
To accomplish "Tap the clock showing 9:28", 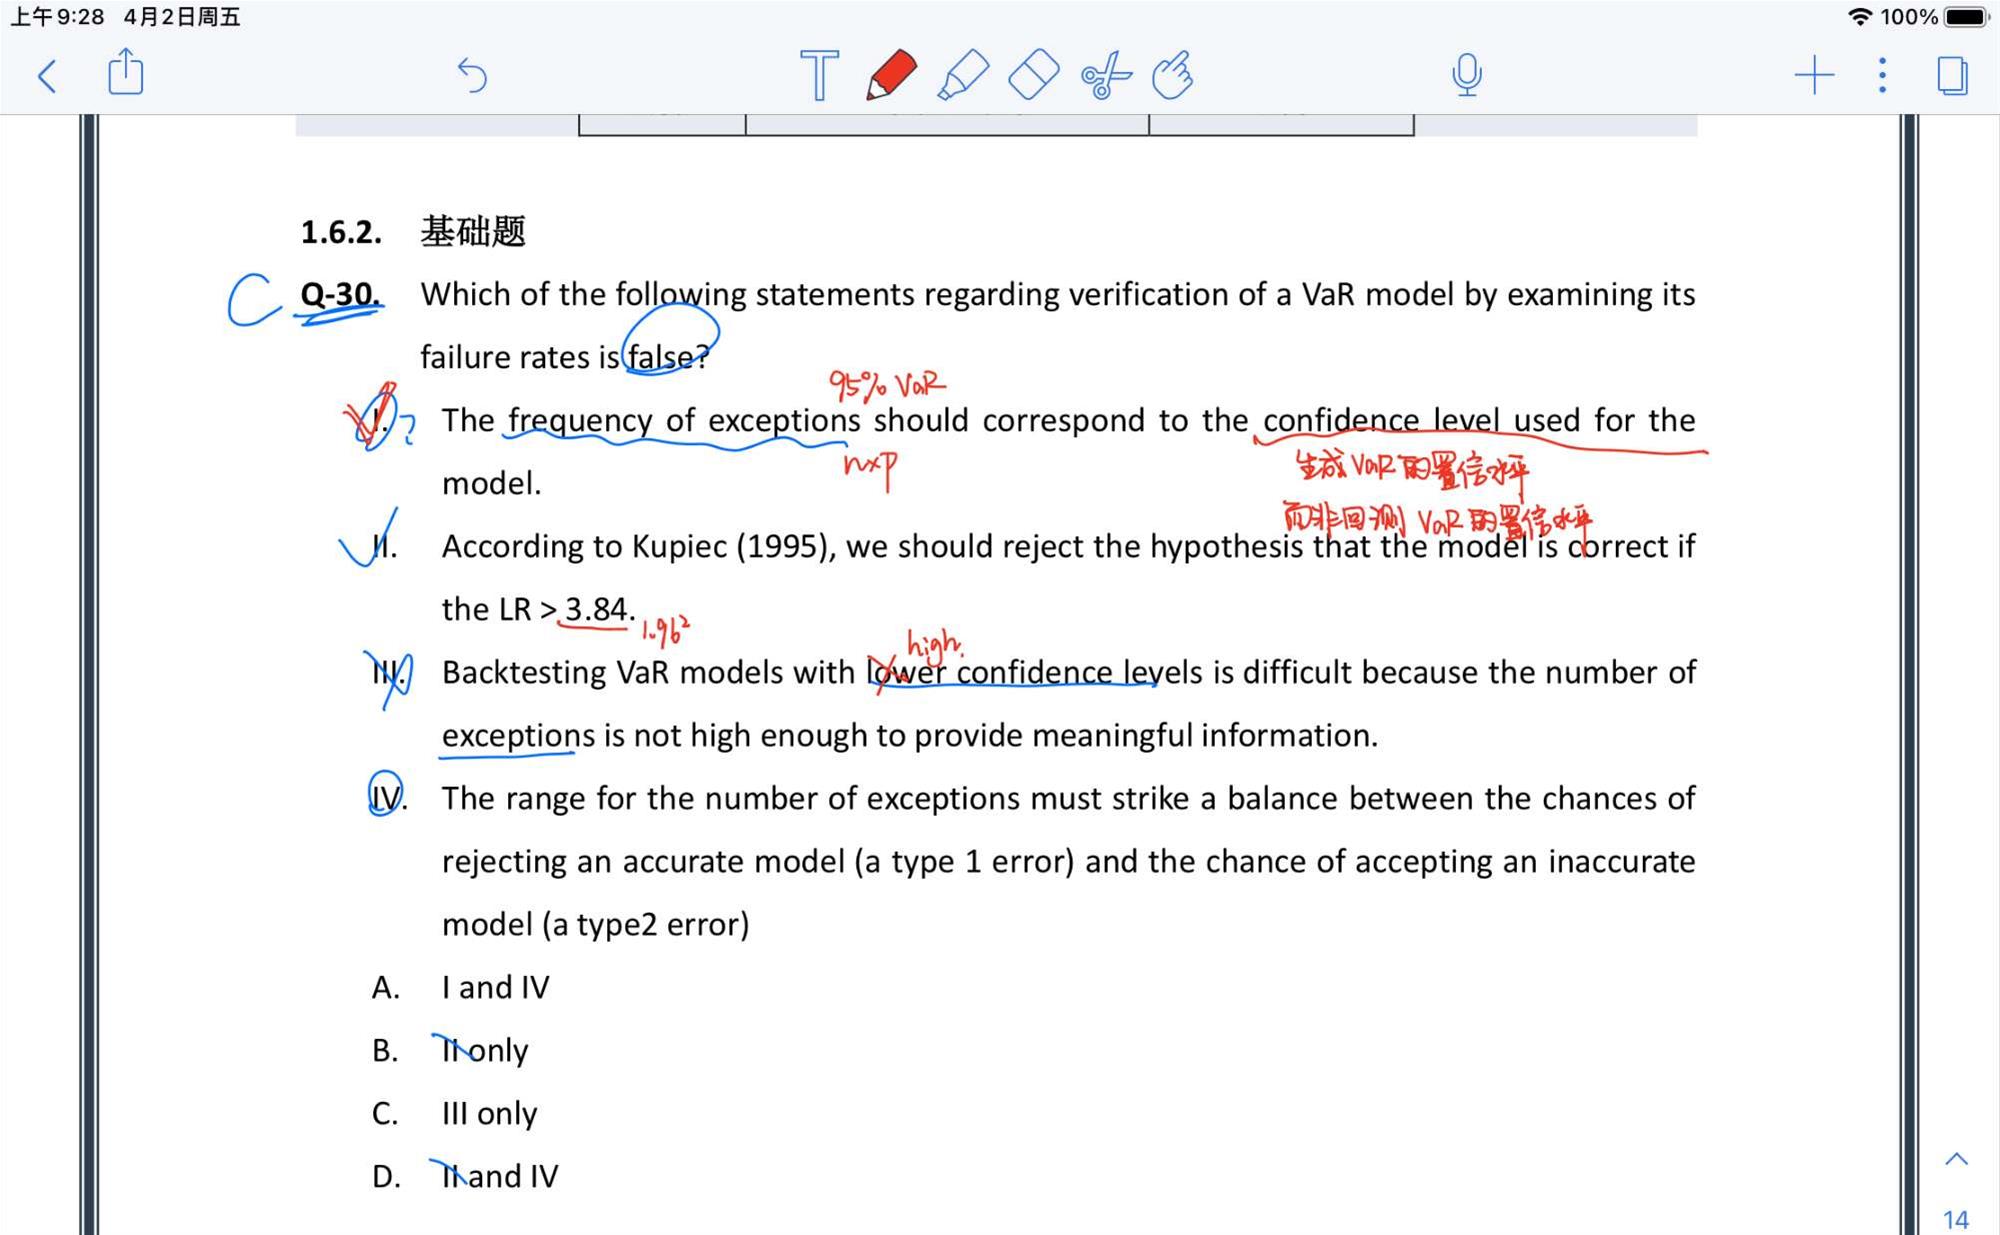I will pos(57,17).
